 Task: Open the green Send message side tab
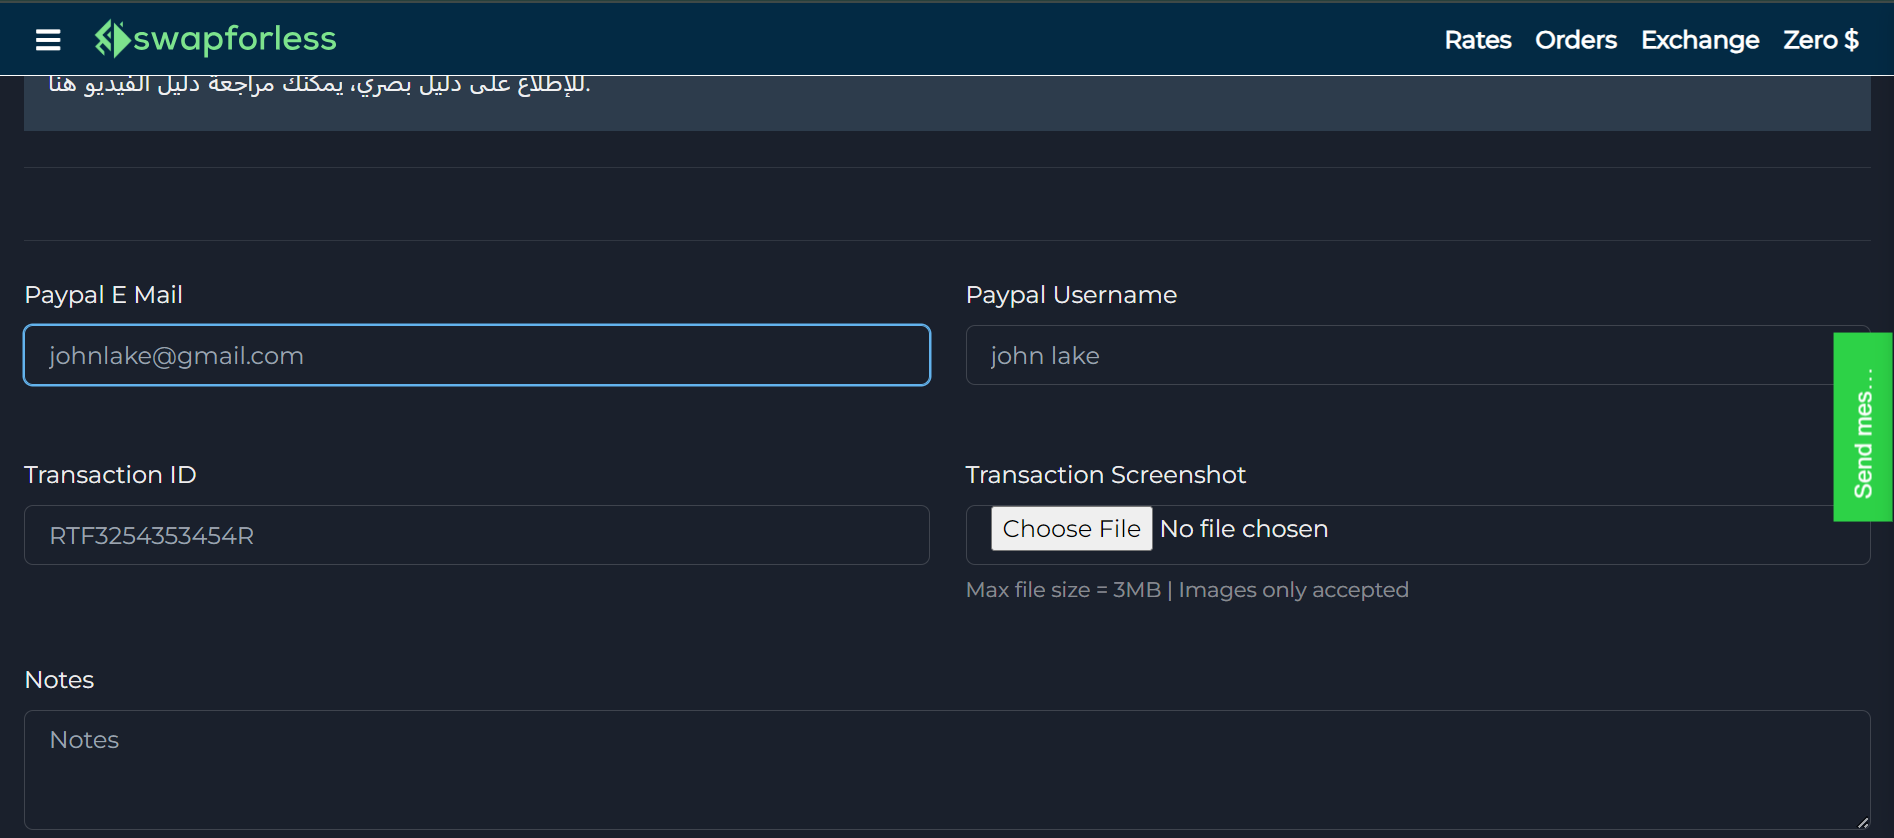(1862, 427)
